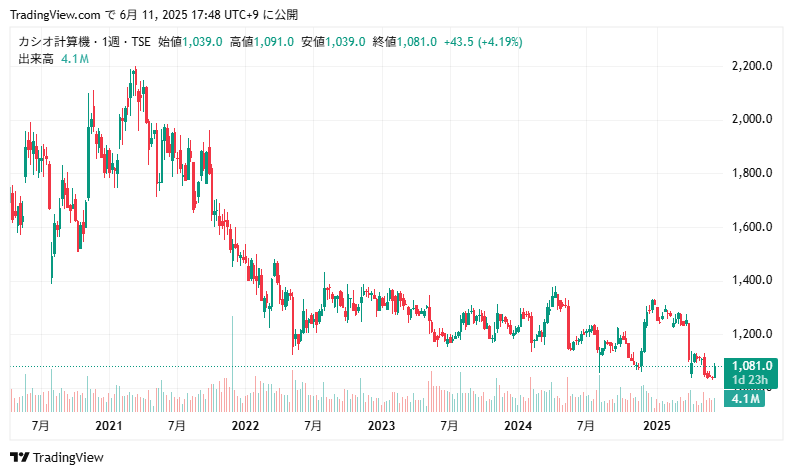This screenshot has height=475, width=793.
Task: Click the 2,200.0 price axis label
Action: click(x=752, y=66)
